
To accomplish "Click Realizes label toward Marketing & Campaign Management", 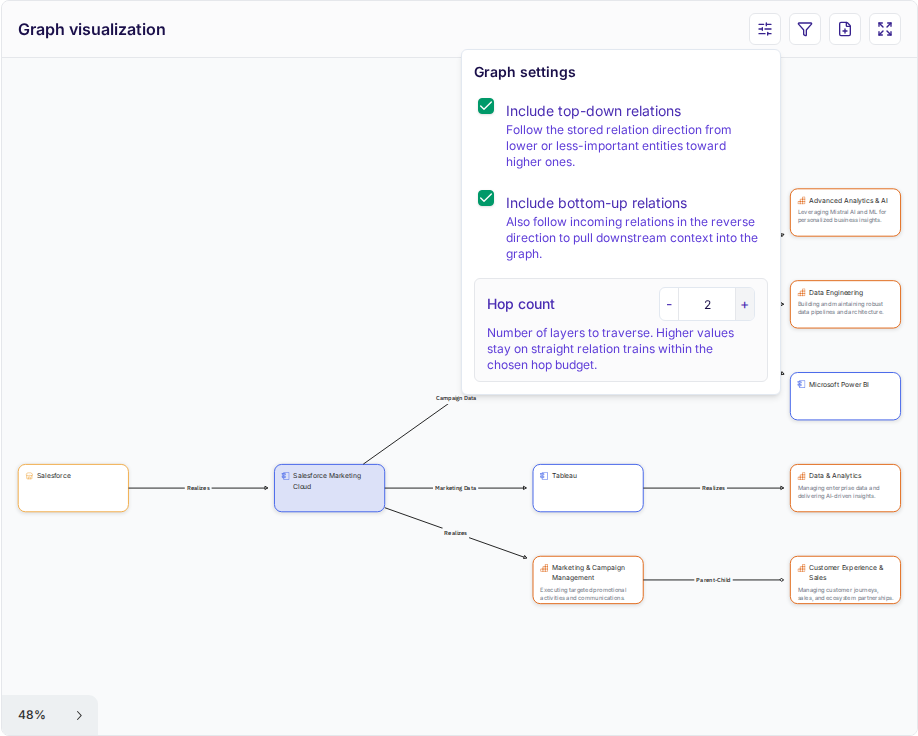I will pyautogui.click(x=455, y=533).
